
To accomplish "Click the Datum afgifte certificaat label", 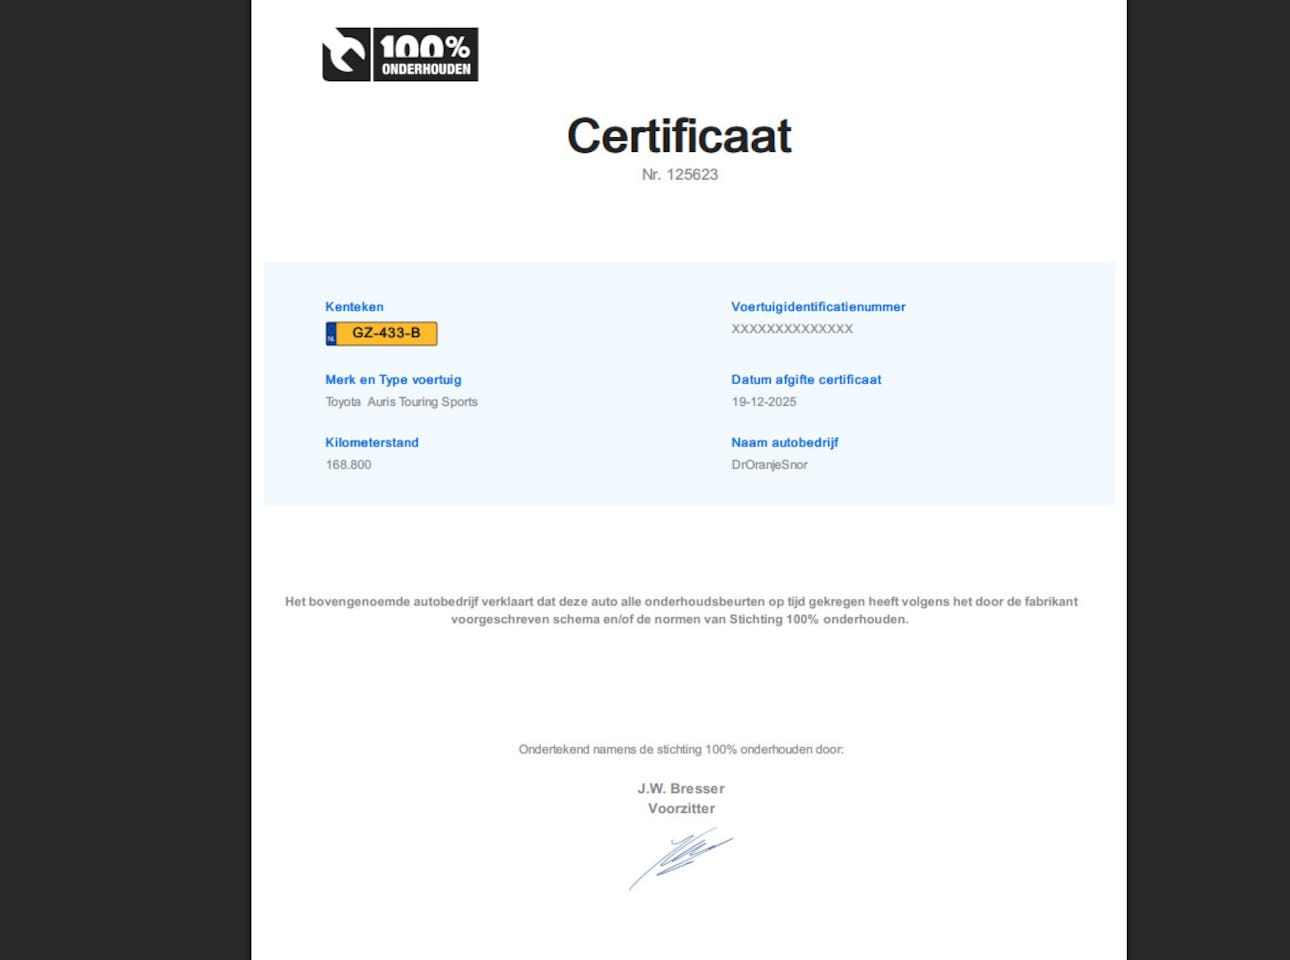I will point(806,380).
